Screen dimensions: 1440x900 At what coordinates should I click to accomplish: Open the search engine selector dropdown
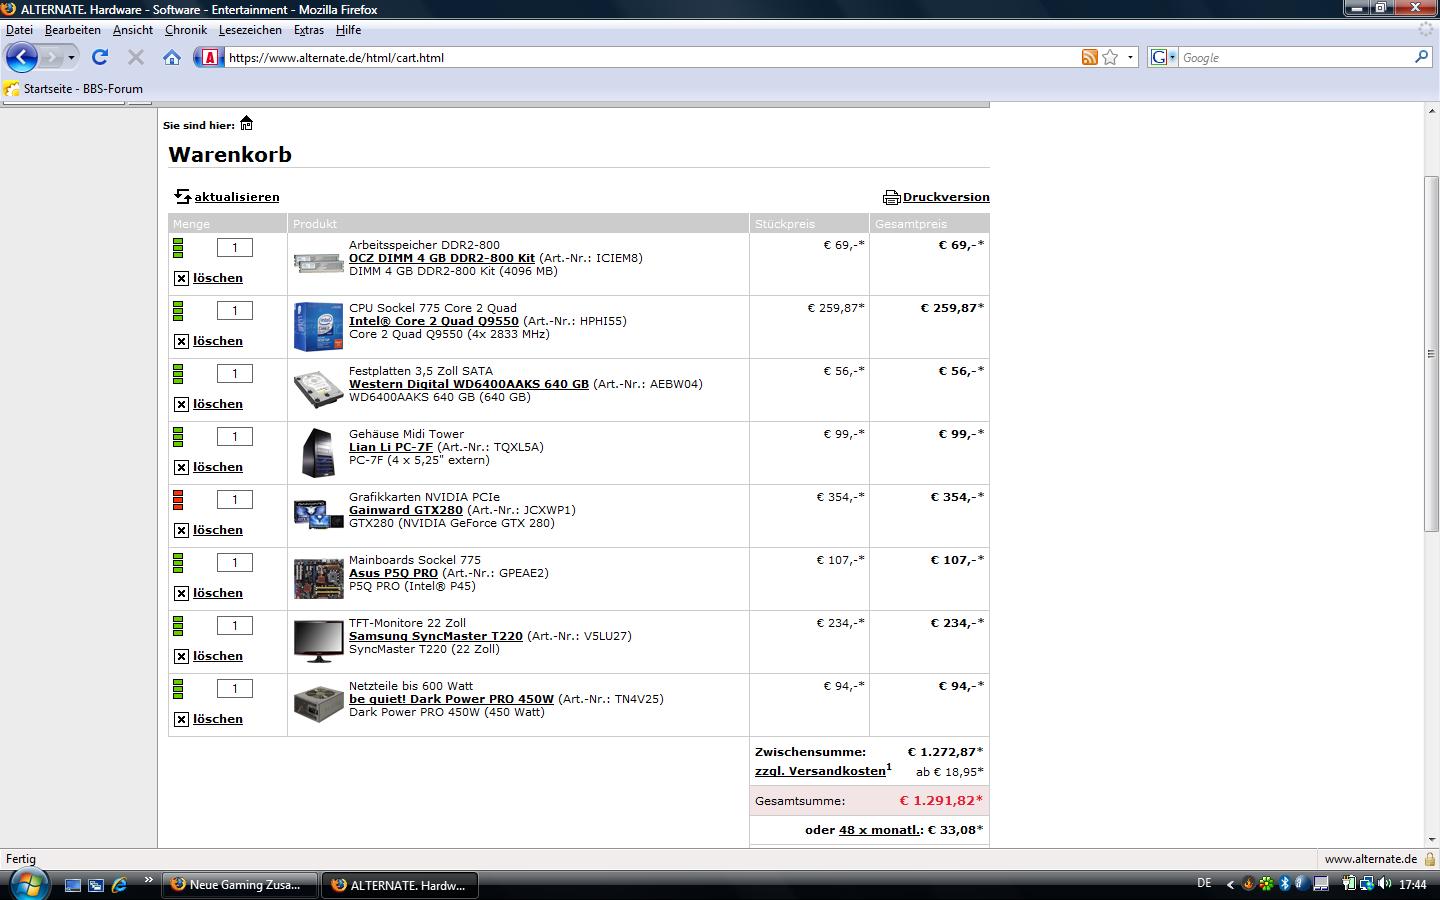tap(1173, 57)
